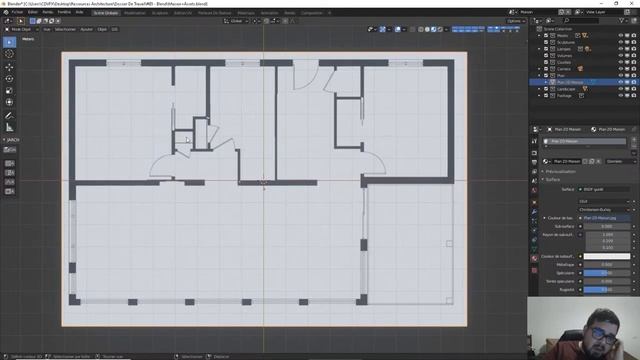
Task: Select the Move tool
Action: click(x=9, y=67)
